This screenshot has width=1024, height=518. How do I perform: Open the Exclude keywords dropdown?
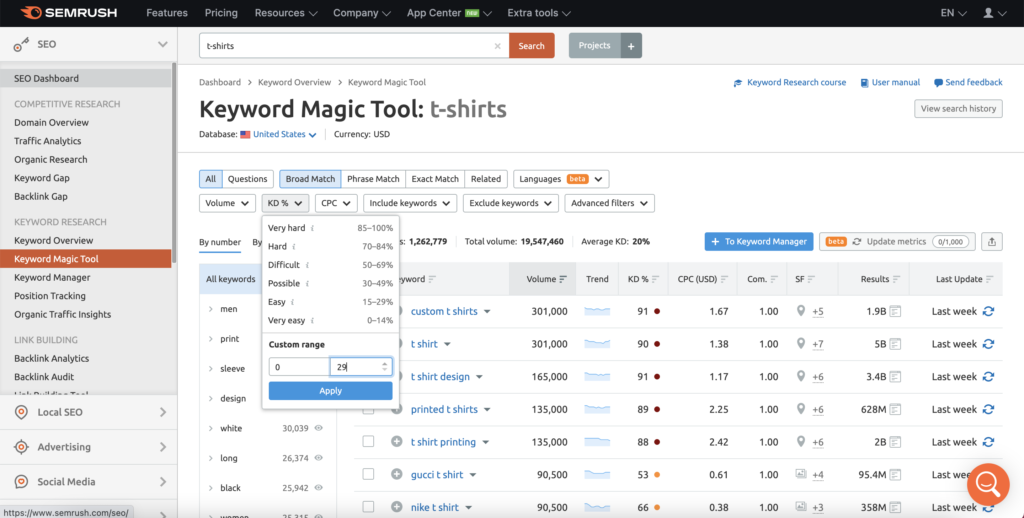tap(511, 203)
